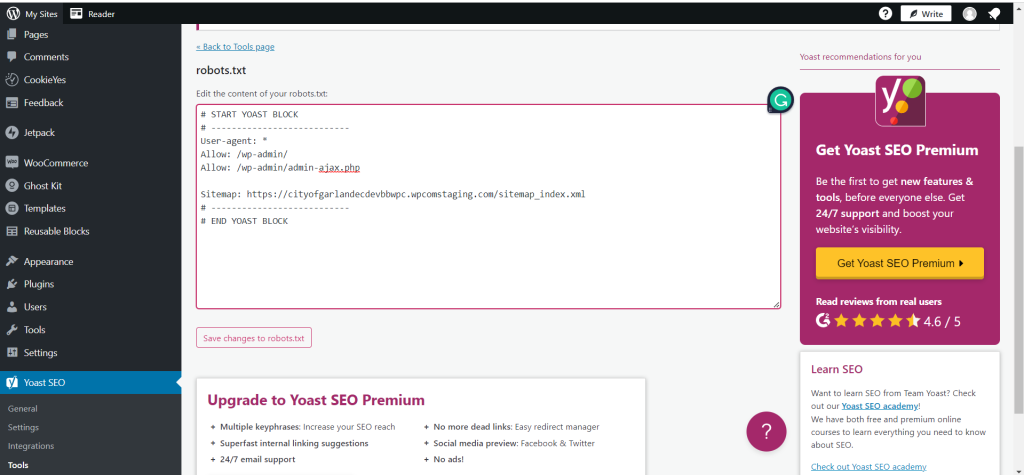Open the Reader from admin bar
The image size is (1024, 475).
93,14
